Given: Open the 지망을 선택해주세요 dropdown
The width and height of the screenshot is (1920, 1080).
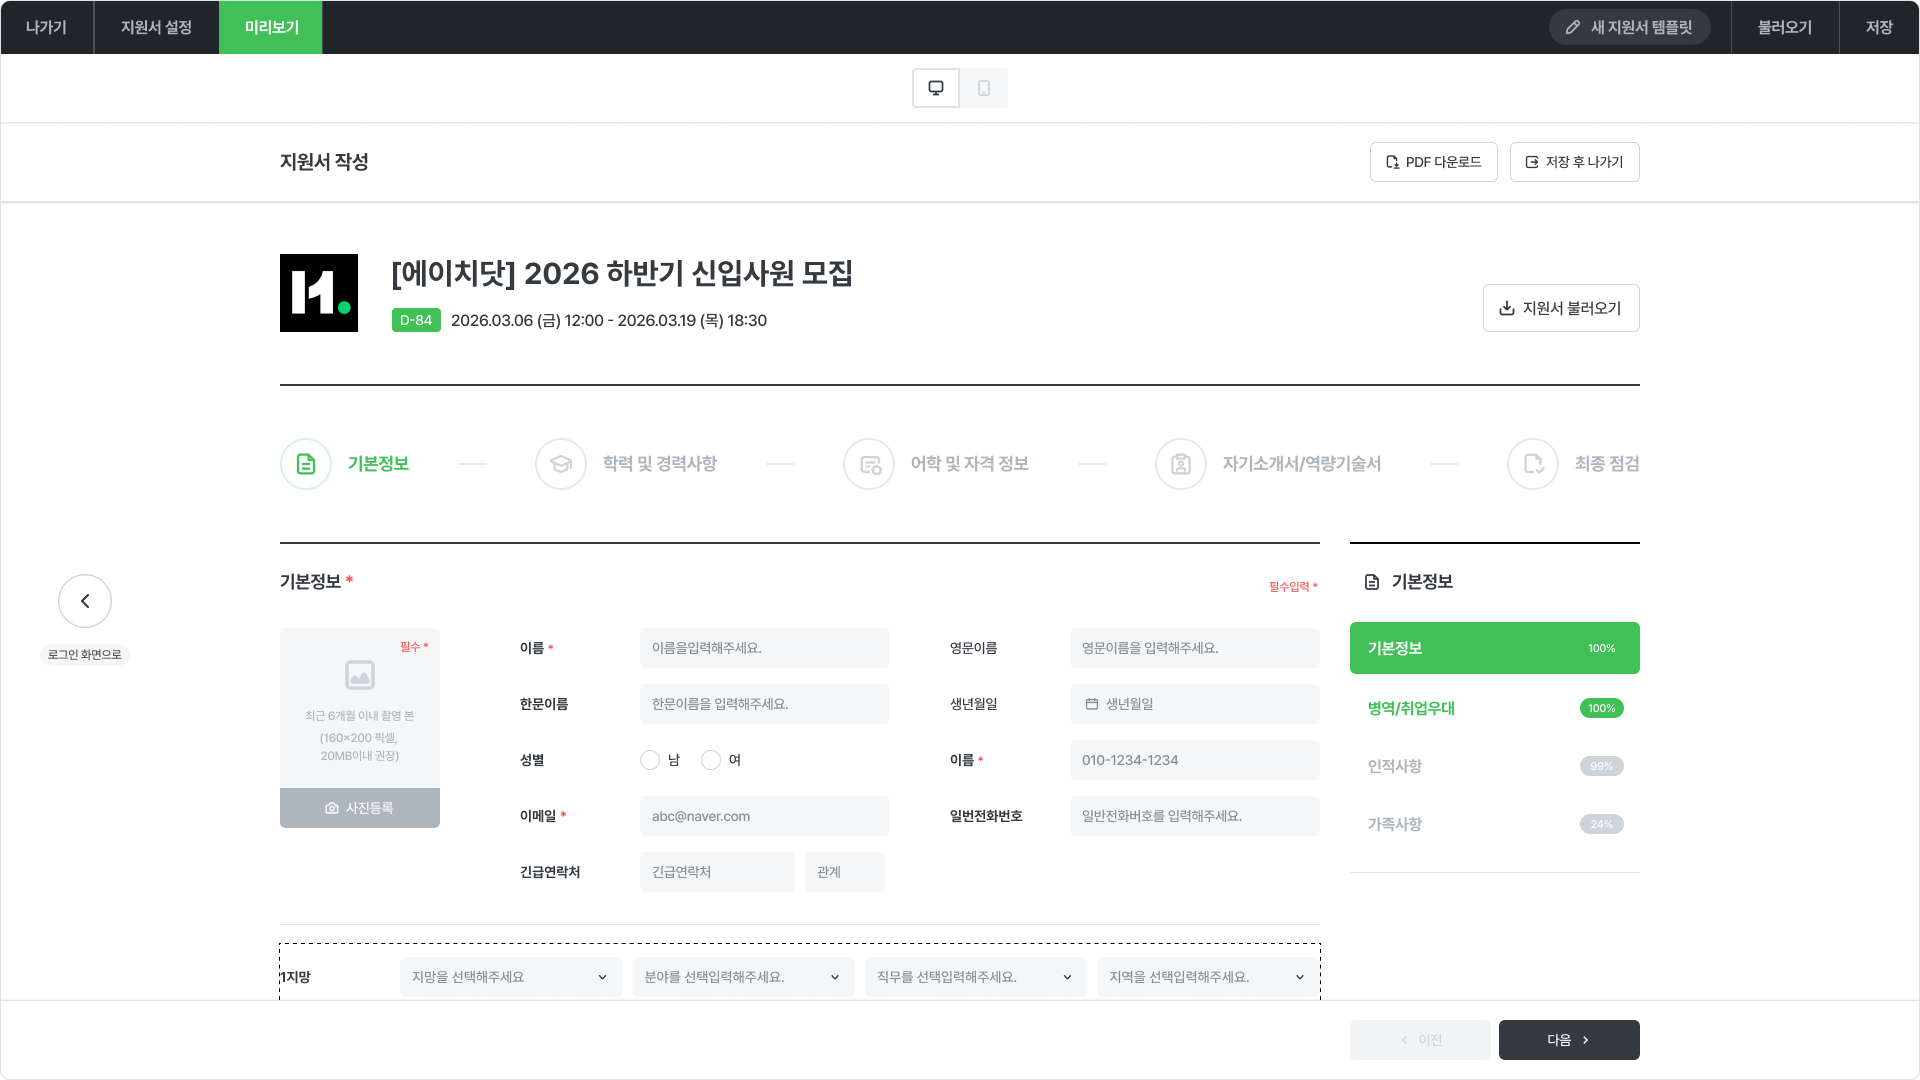Looking at the screenshot, I should [510, 977].
